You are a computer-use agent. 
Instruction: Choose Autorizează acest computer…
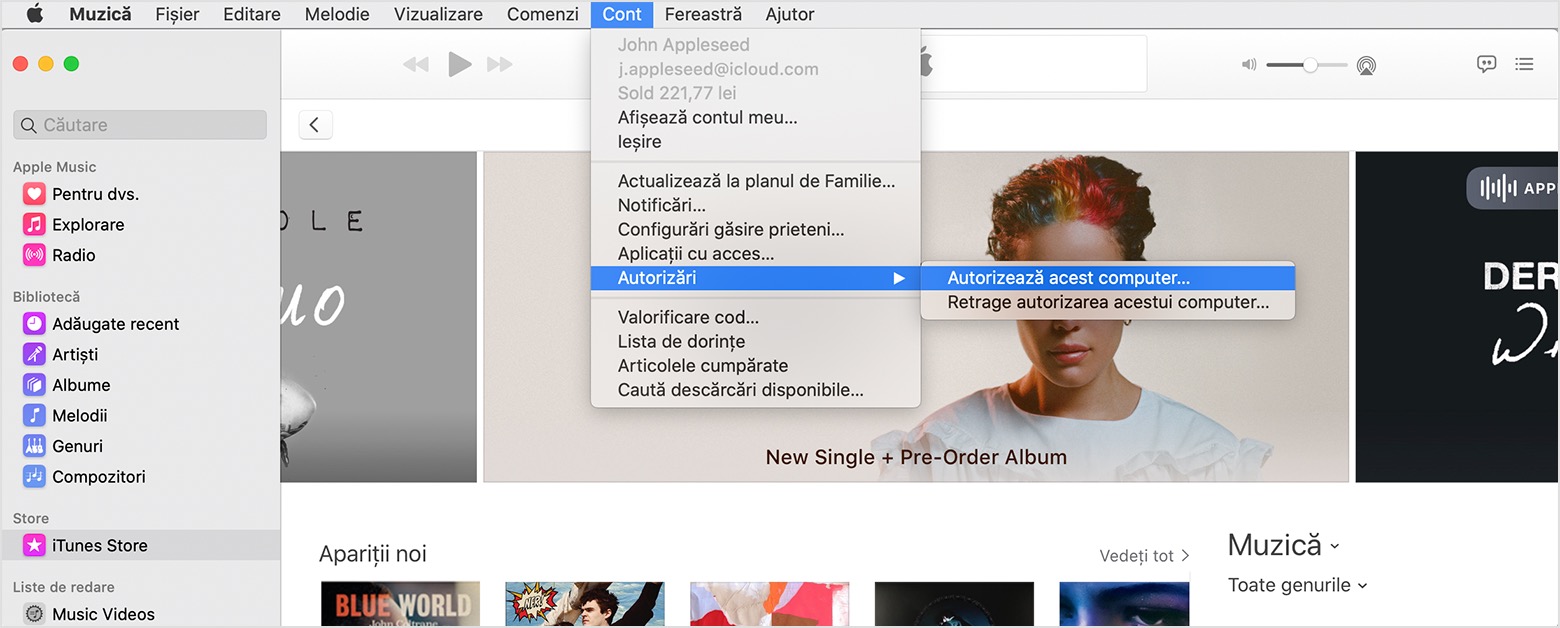[x=1068, y=278]
